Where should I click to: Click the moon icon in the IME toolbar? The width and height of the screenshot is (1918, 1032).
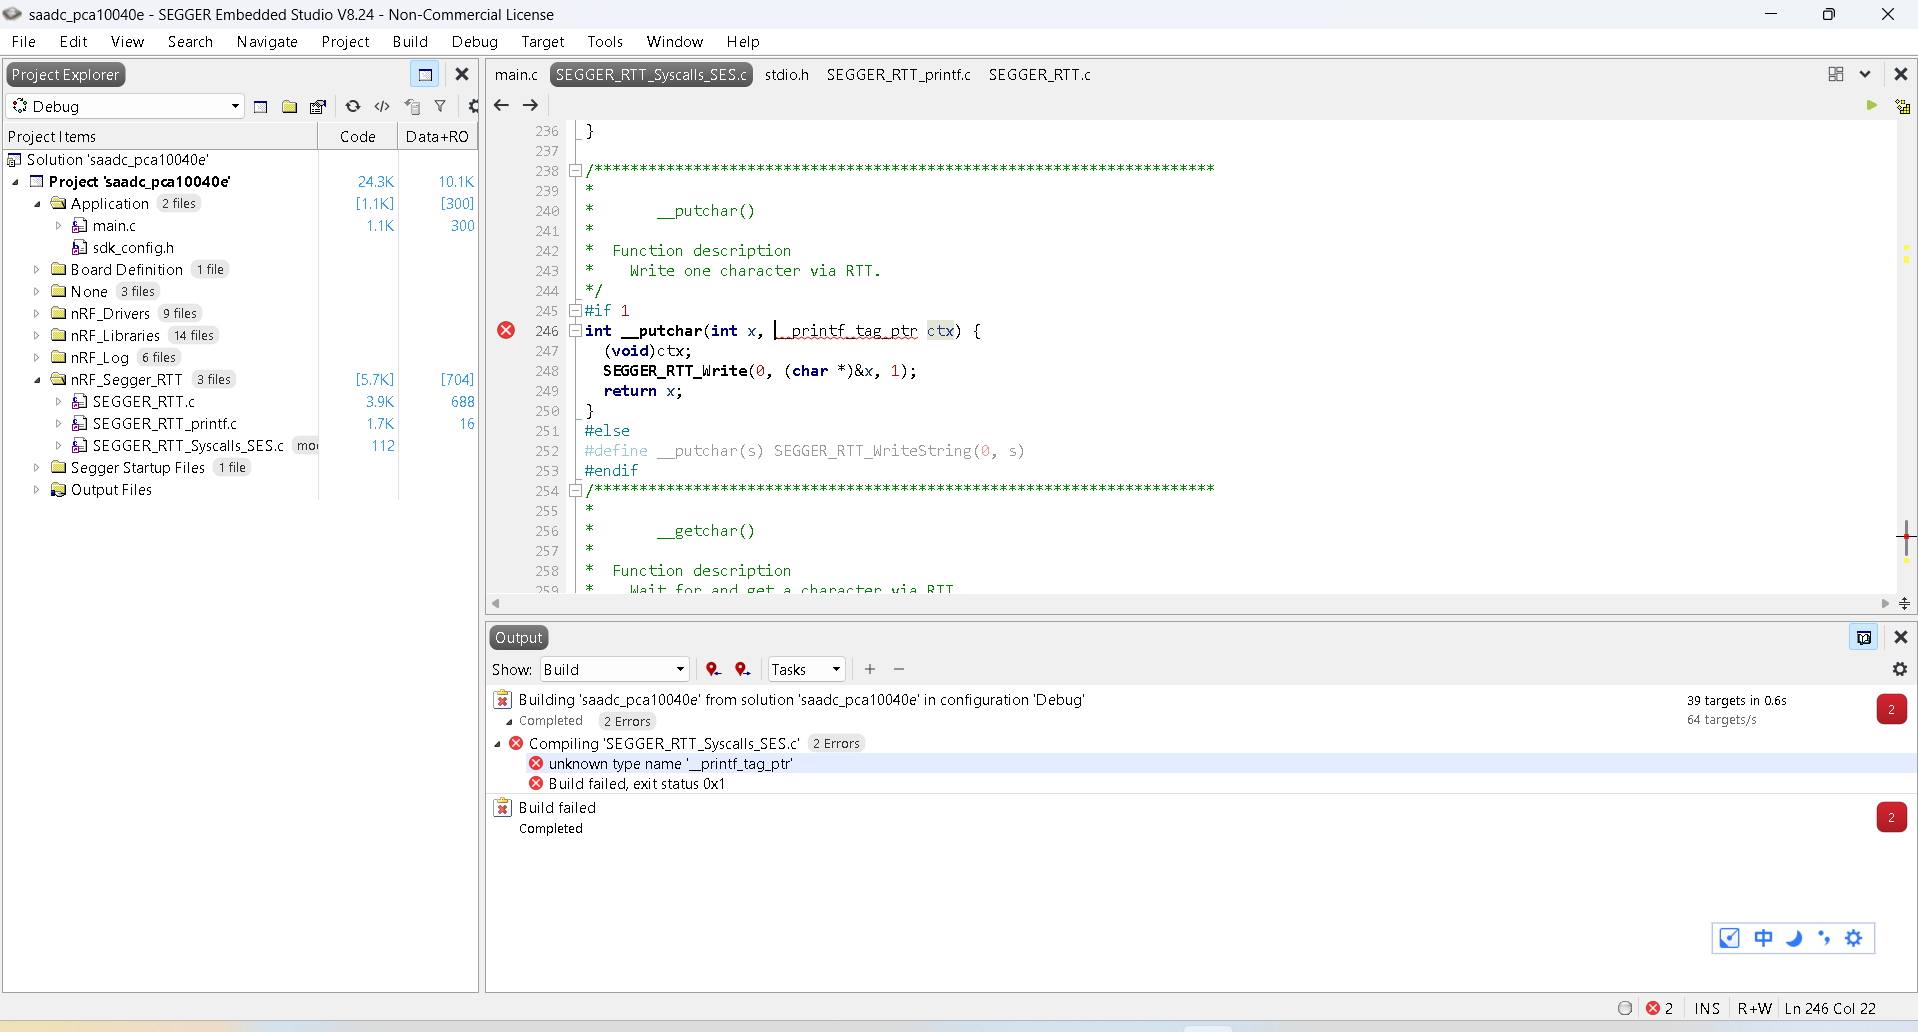pyautogui.click(x=1794, y=938)
